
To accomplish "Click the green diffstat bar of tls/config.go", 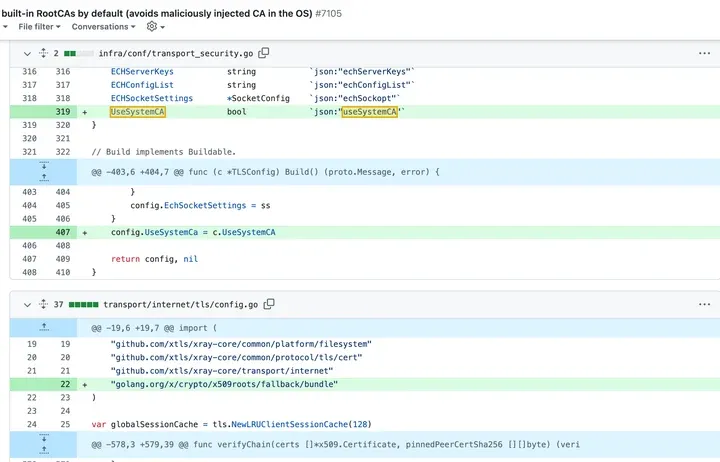I will pyautogui.click(x=83, y=304).
